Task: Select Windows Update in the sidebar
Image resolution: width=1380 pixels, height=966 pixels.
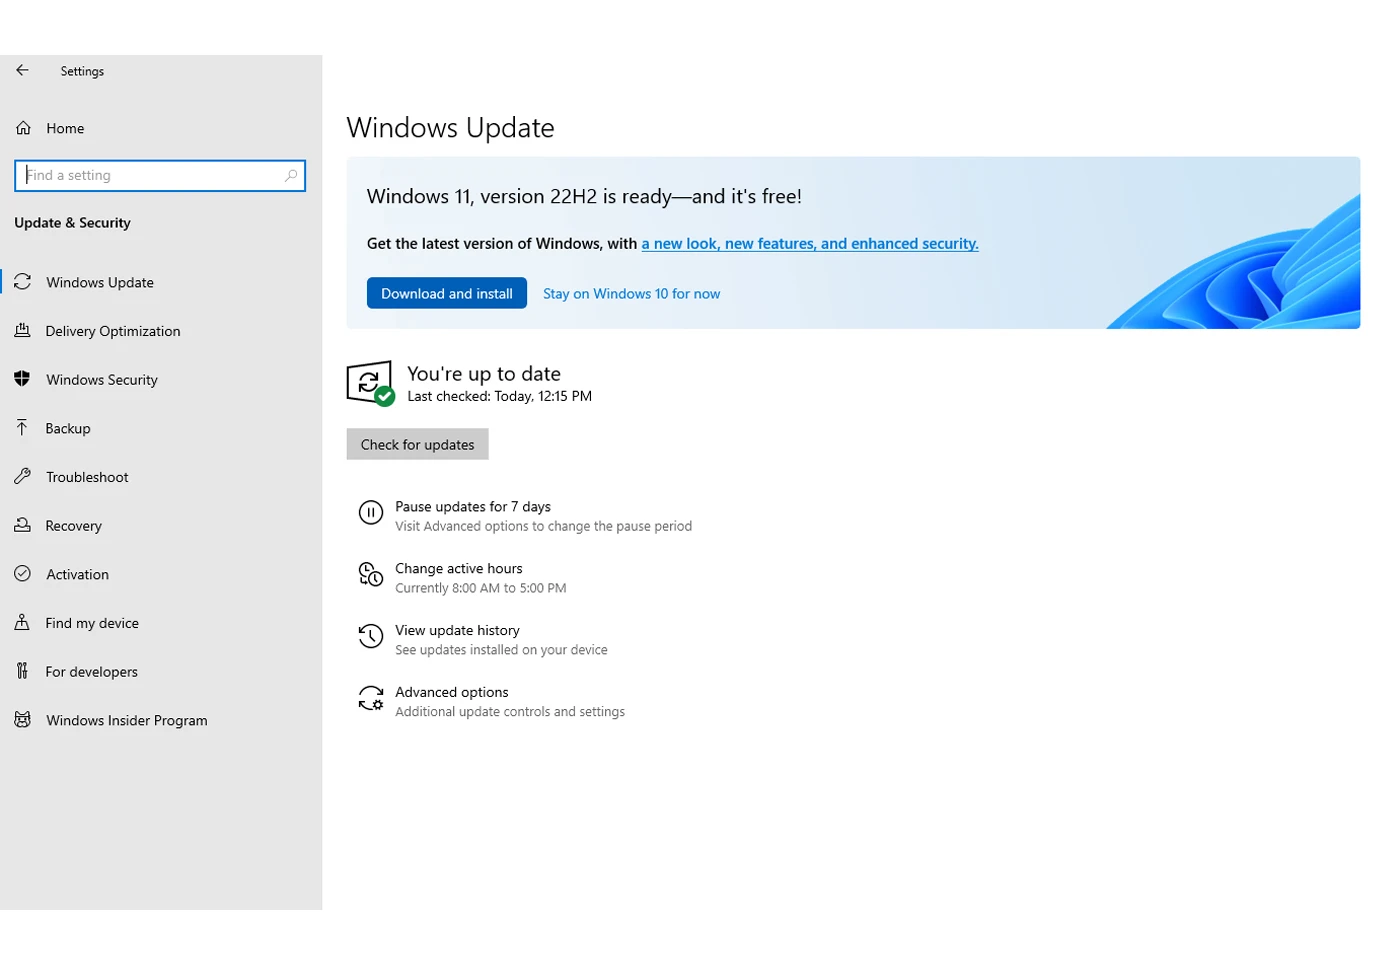Action: tap(100, 282)
